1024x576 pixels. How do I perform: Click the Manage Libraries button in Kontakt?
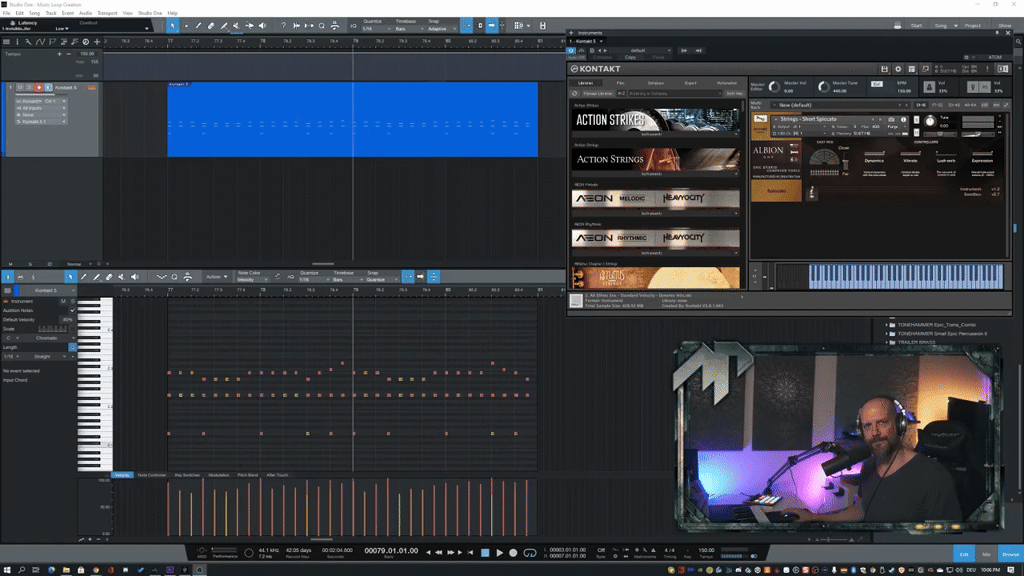[x=597, y=91]
